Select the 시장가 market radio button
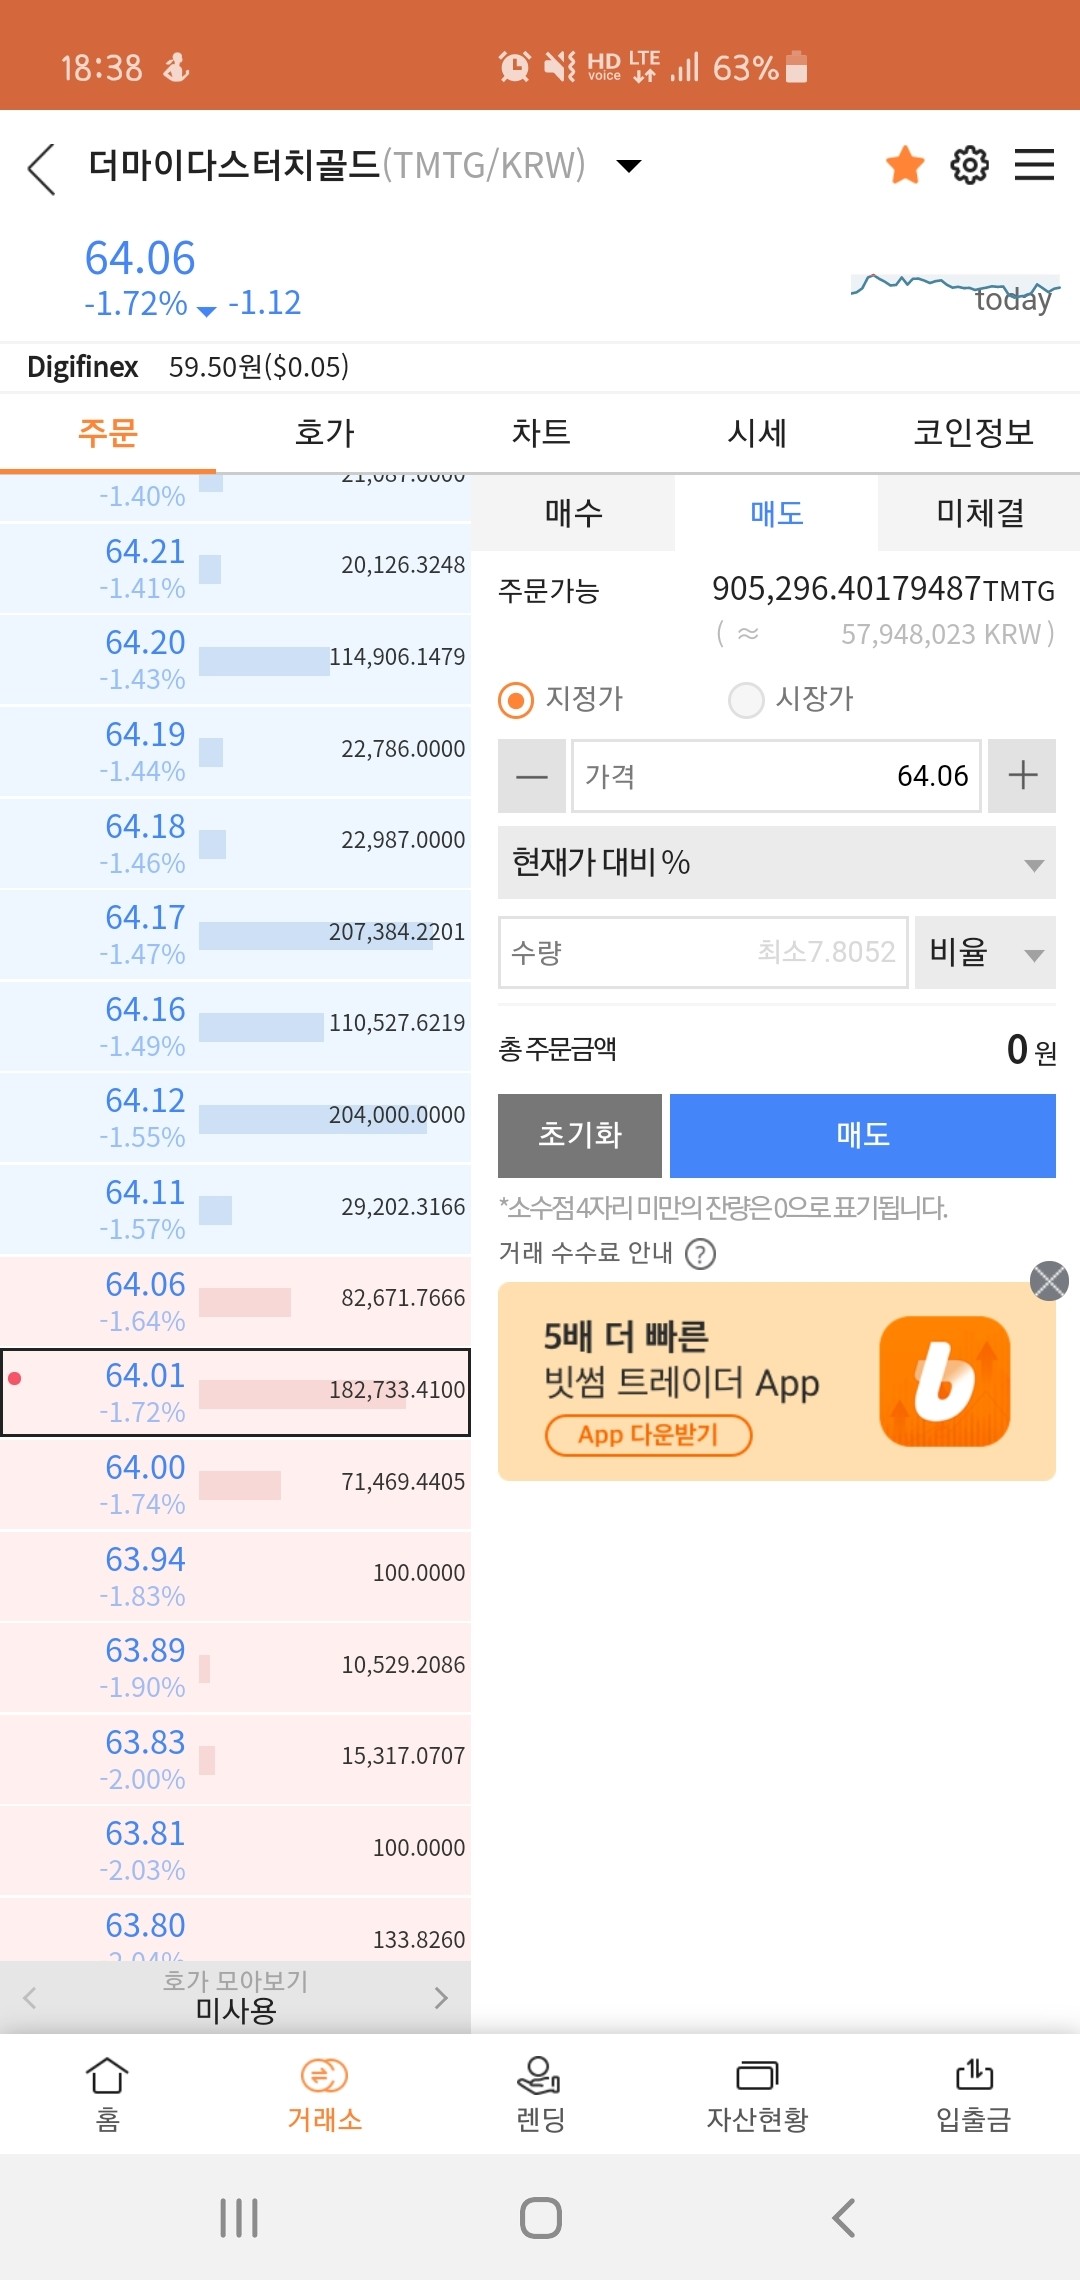The image size is (1080, 2280). coord(746,700)
